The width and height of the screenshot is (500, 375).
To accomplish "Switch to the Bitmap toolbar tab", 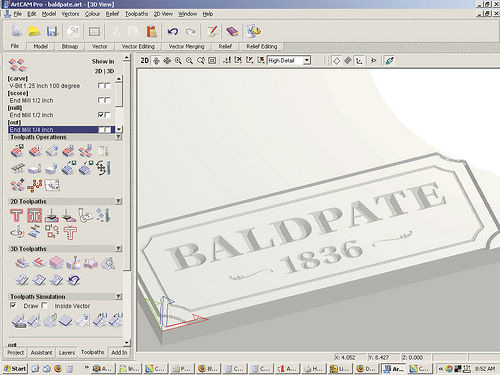I will [70, 46].
